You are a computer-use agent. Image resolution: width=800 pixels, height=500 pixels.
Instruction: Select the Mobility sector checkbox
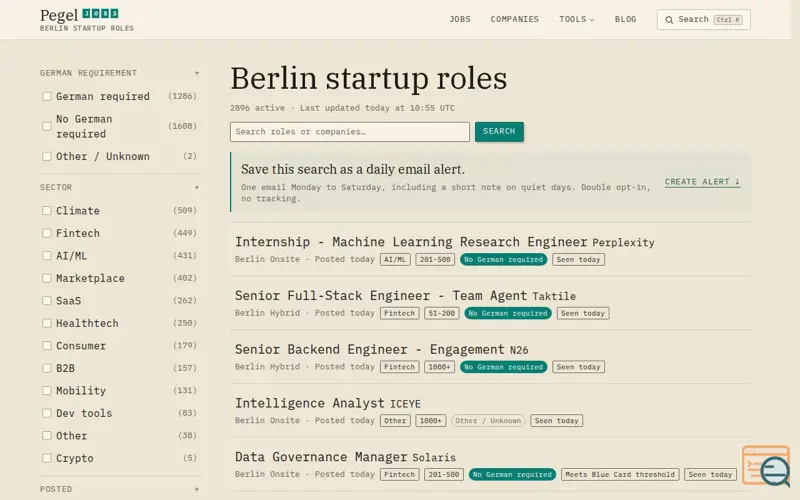pyautogui.click(x=46, y=390)
